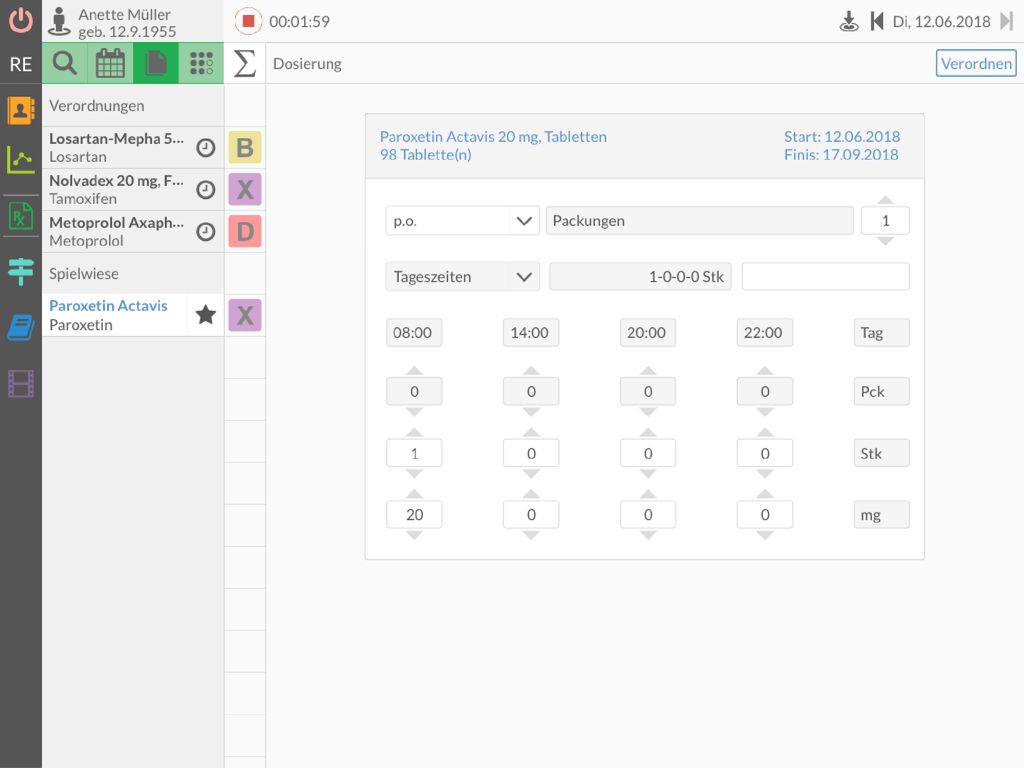Click the empty field beside 1-0-0-0 Stk
Image resolution: width=1024 pixels, height=768 pixels.
(x=825, y=276)
